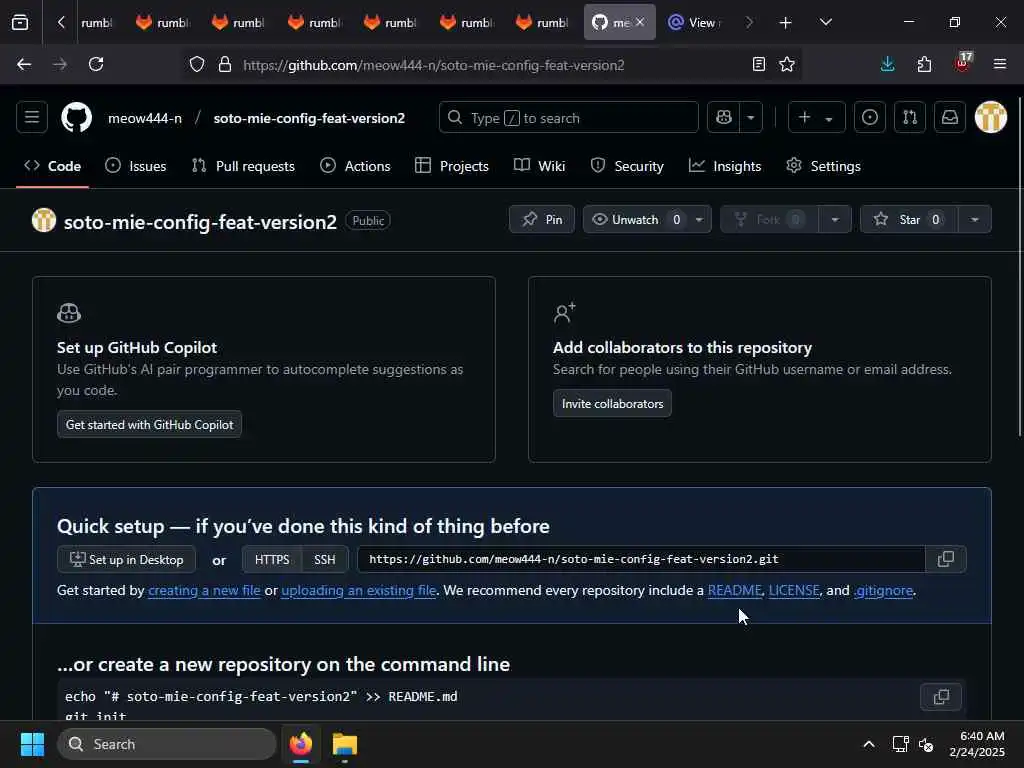Open the Security tab

(627, 166)
